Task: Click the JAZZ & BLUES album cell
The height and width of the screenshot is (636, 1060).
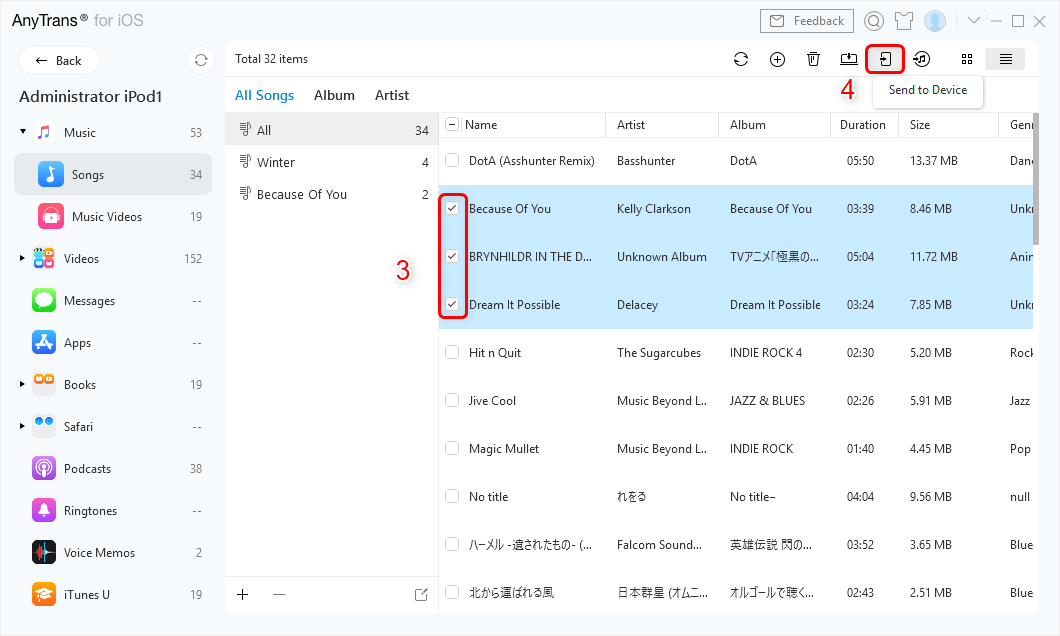Action: [767, 401]
